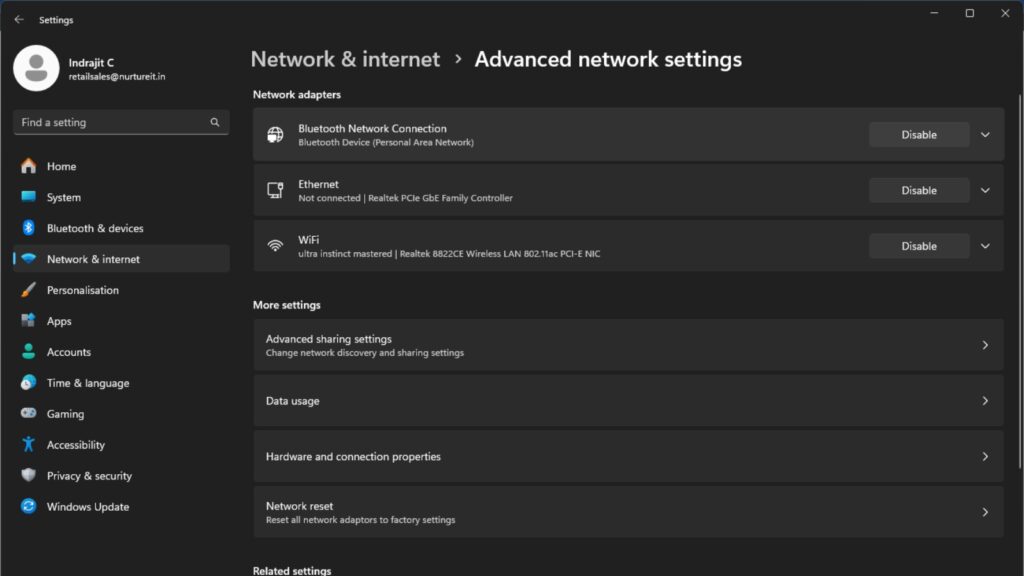This screenshot has height=576, width=1024.
Task: Disable the Bluetooth Network Connection adapter
Action: point(918,135)
